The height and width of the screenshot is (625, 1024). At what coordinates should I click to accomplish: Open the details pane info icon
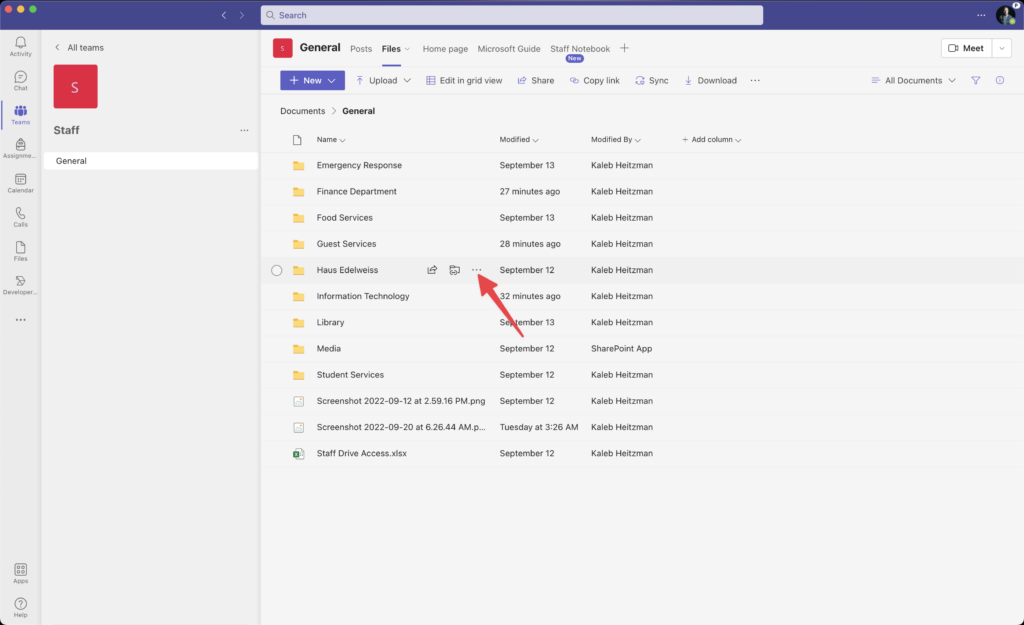click(1000, 80)
